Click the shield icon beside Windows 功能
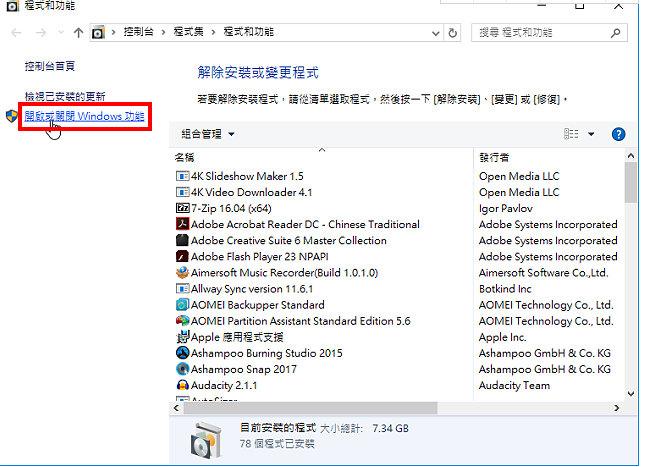Image resolution: width=646 pixels, height=467 pixels. point(12,116)
